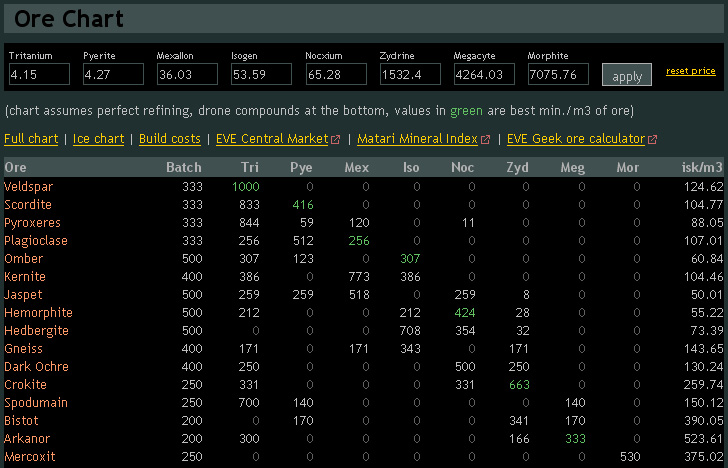Click the Pye column header
The height and width of the screenshot is (468, 728).
(301, 167)
